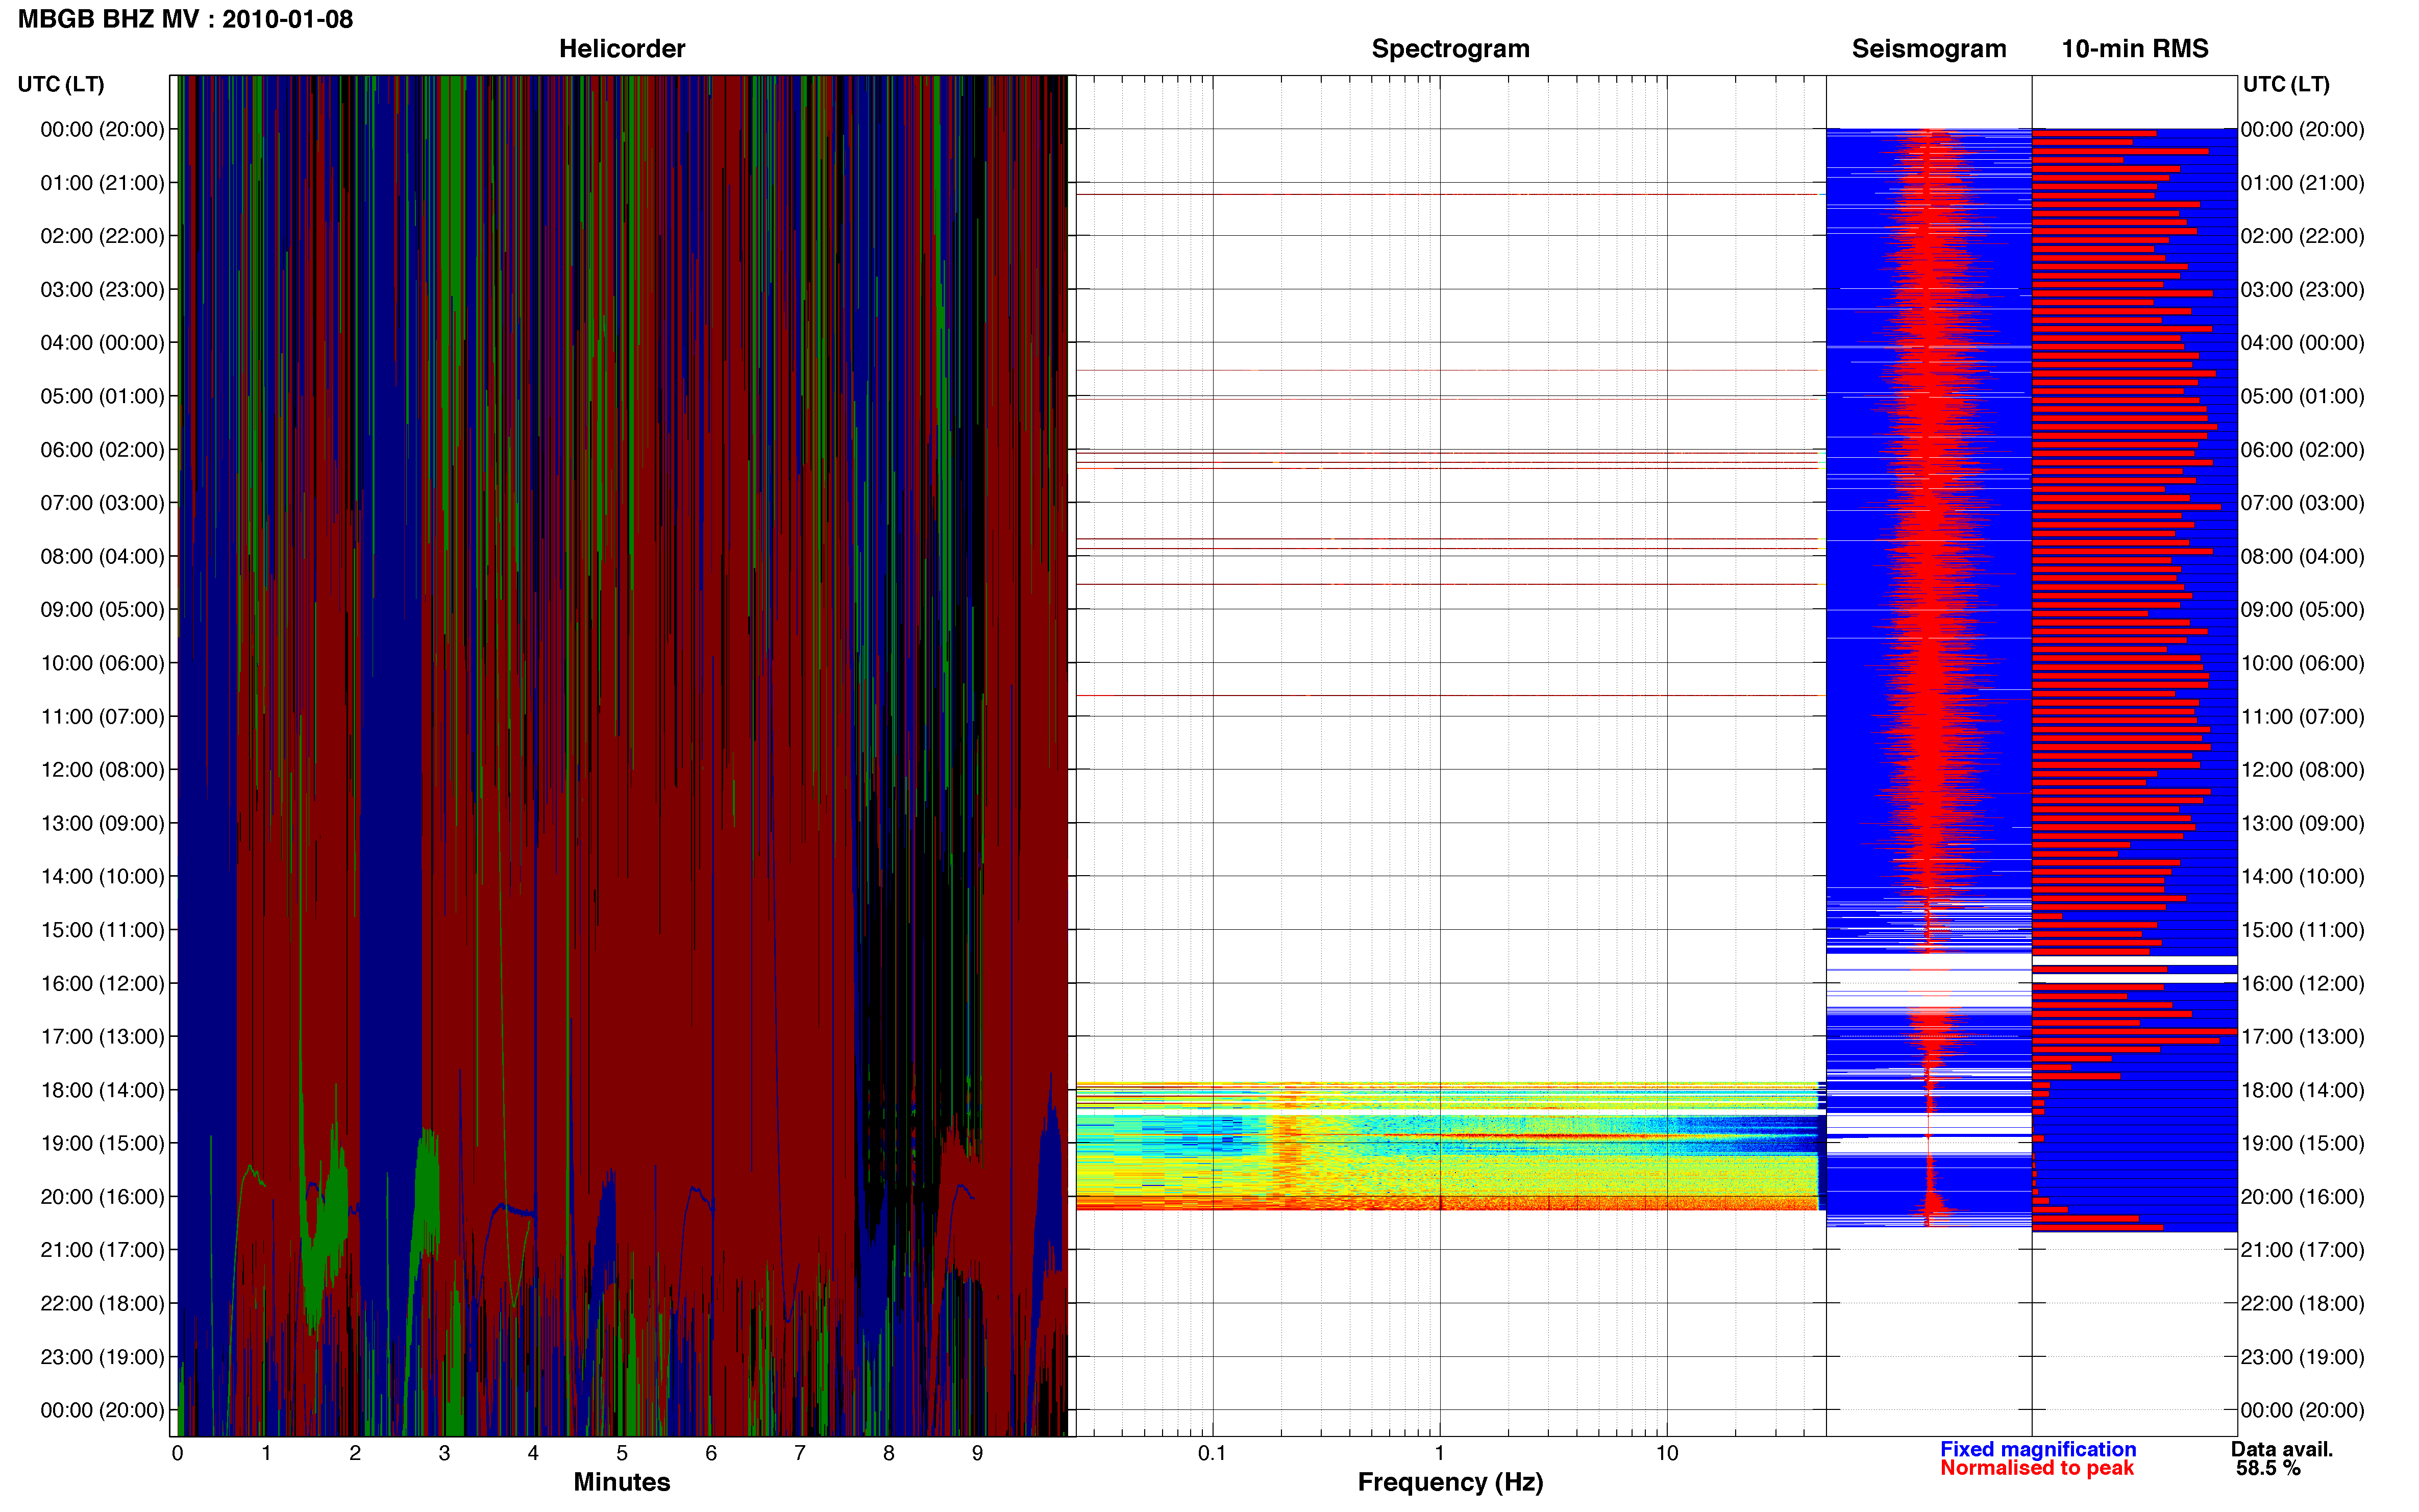Image resolution: width=2419 pixels, height=1512 pixels.
Task: Click the left 'UTC (LT)' axis label
Action: [x=61, y=84]
